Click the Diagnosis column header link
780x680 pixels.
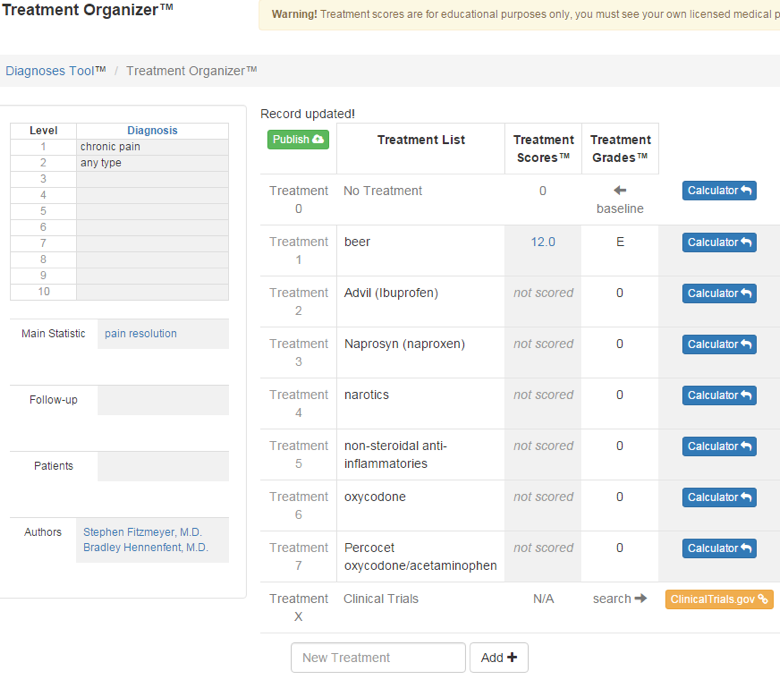point(152,131)
